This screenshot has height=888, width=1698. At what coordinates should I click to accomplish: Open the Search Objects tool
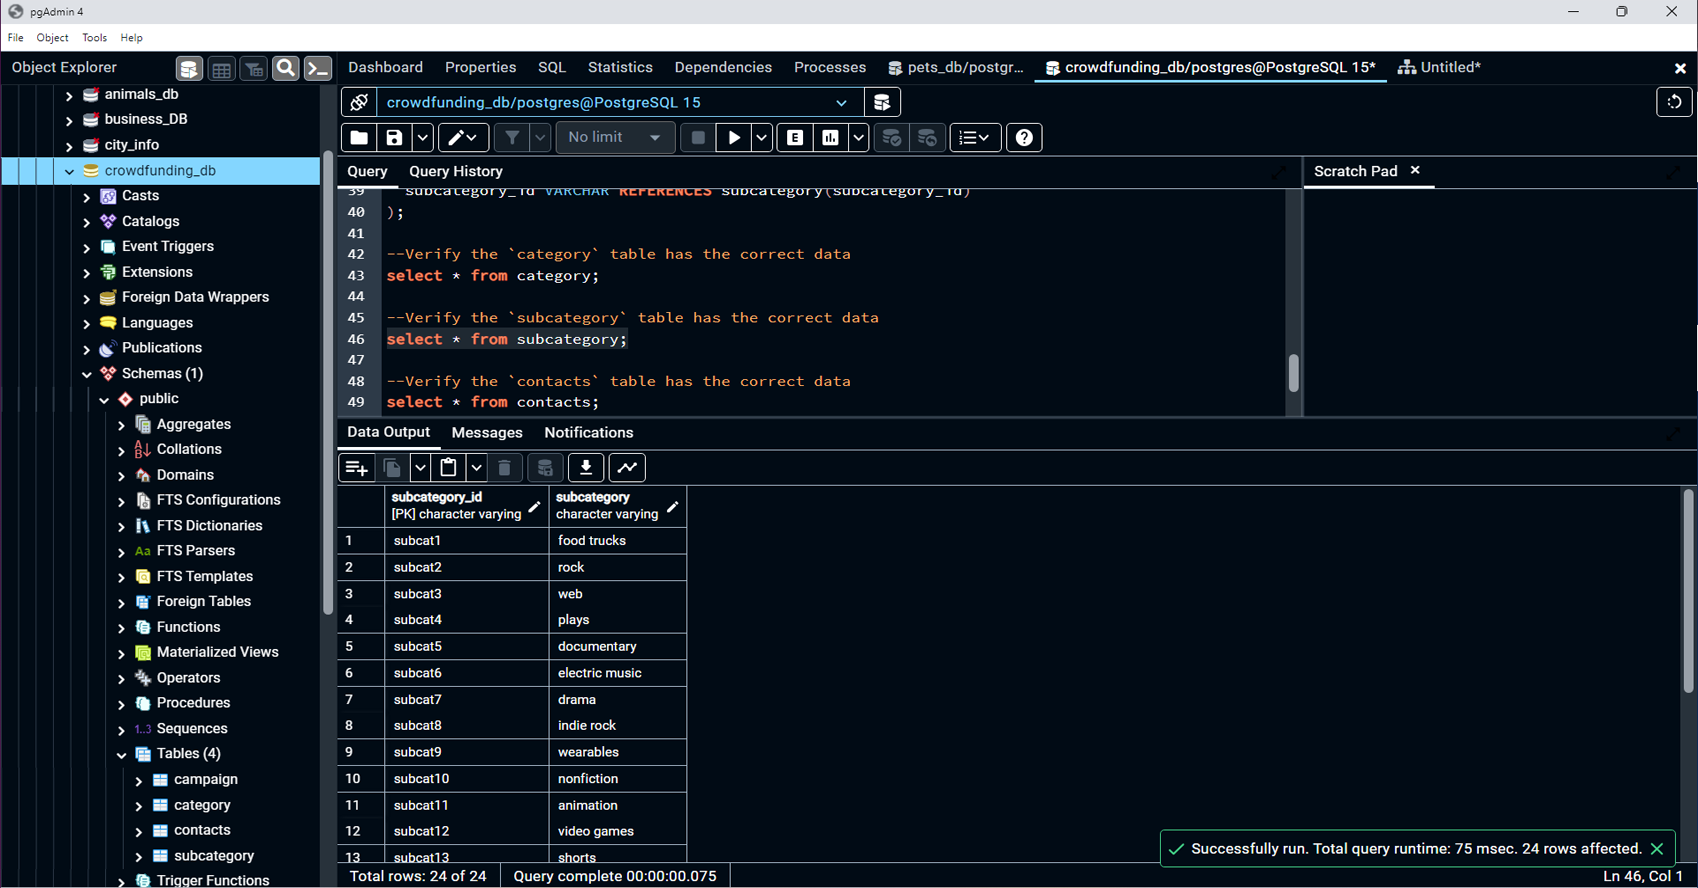[x=285, y=68]
